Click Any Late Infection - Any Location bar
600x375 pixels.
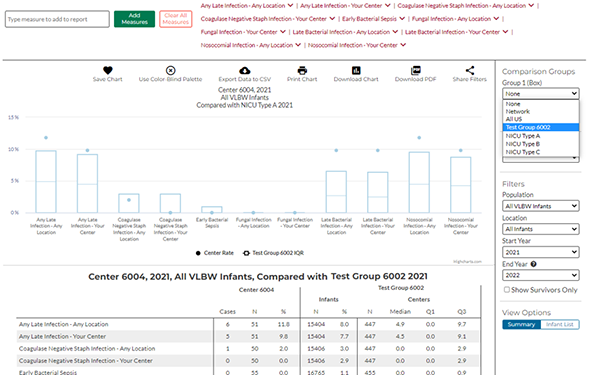[x=46, y=181]
